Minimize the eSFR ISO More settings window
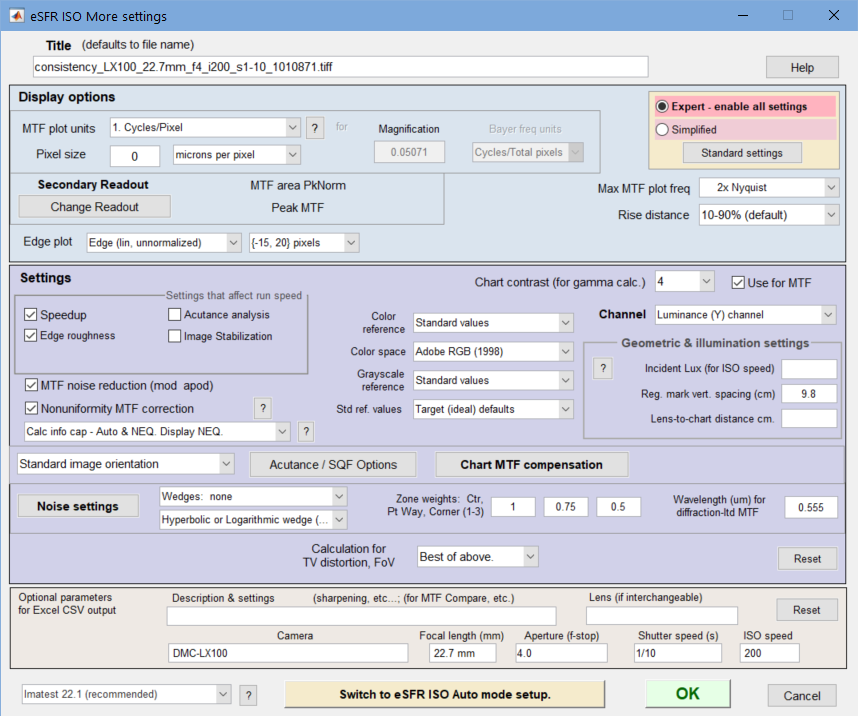The image size is (858, 716). 743,15
